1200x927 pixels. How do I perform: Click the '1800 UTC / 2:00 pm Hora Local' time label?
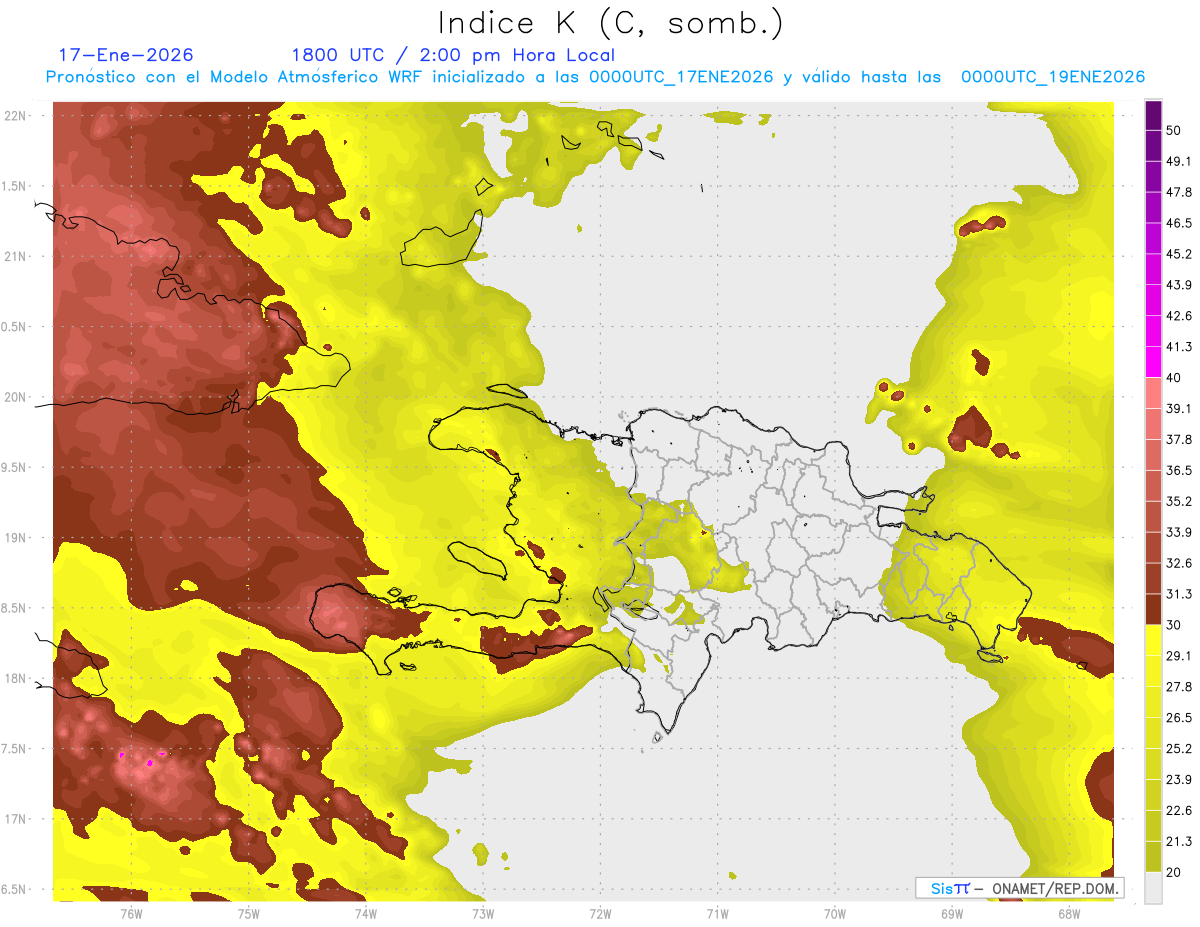[453, 55]
